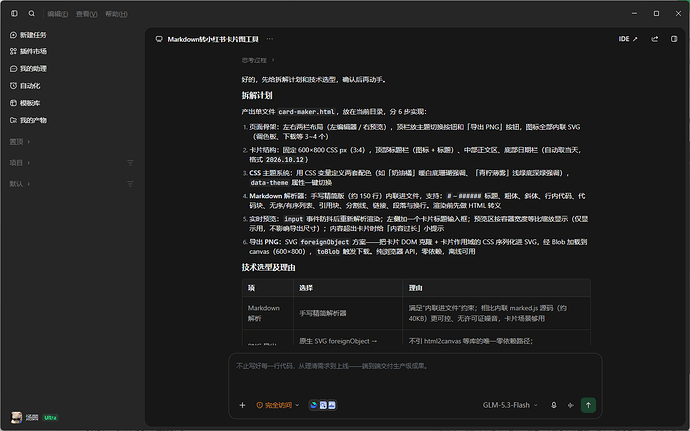Click the filter icon beside 项目
690x431 pixels.
point(130,163)
